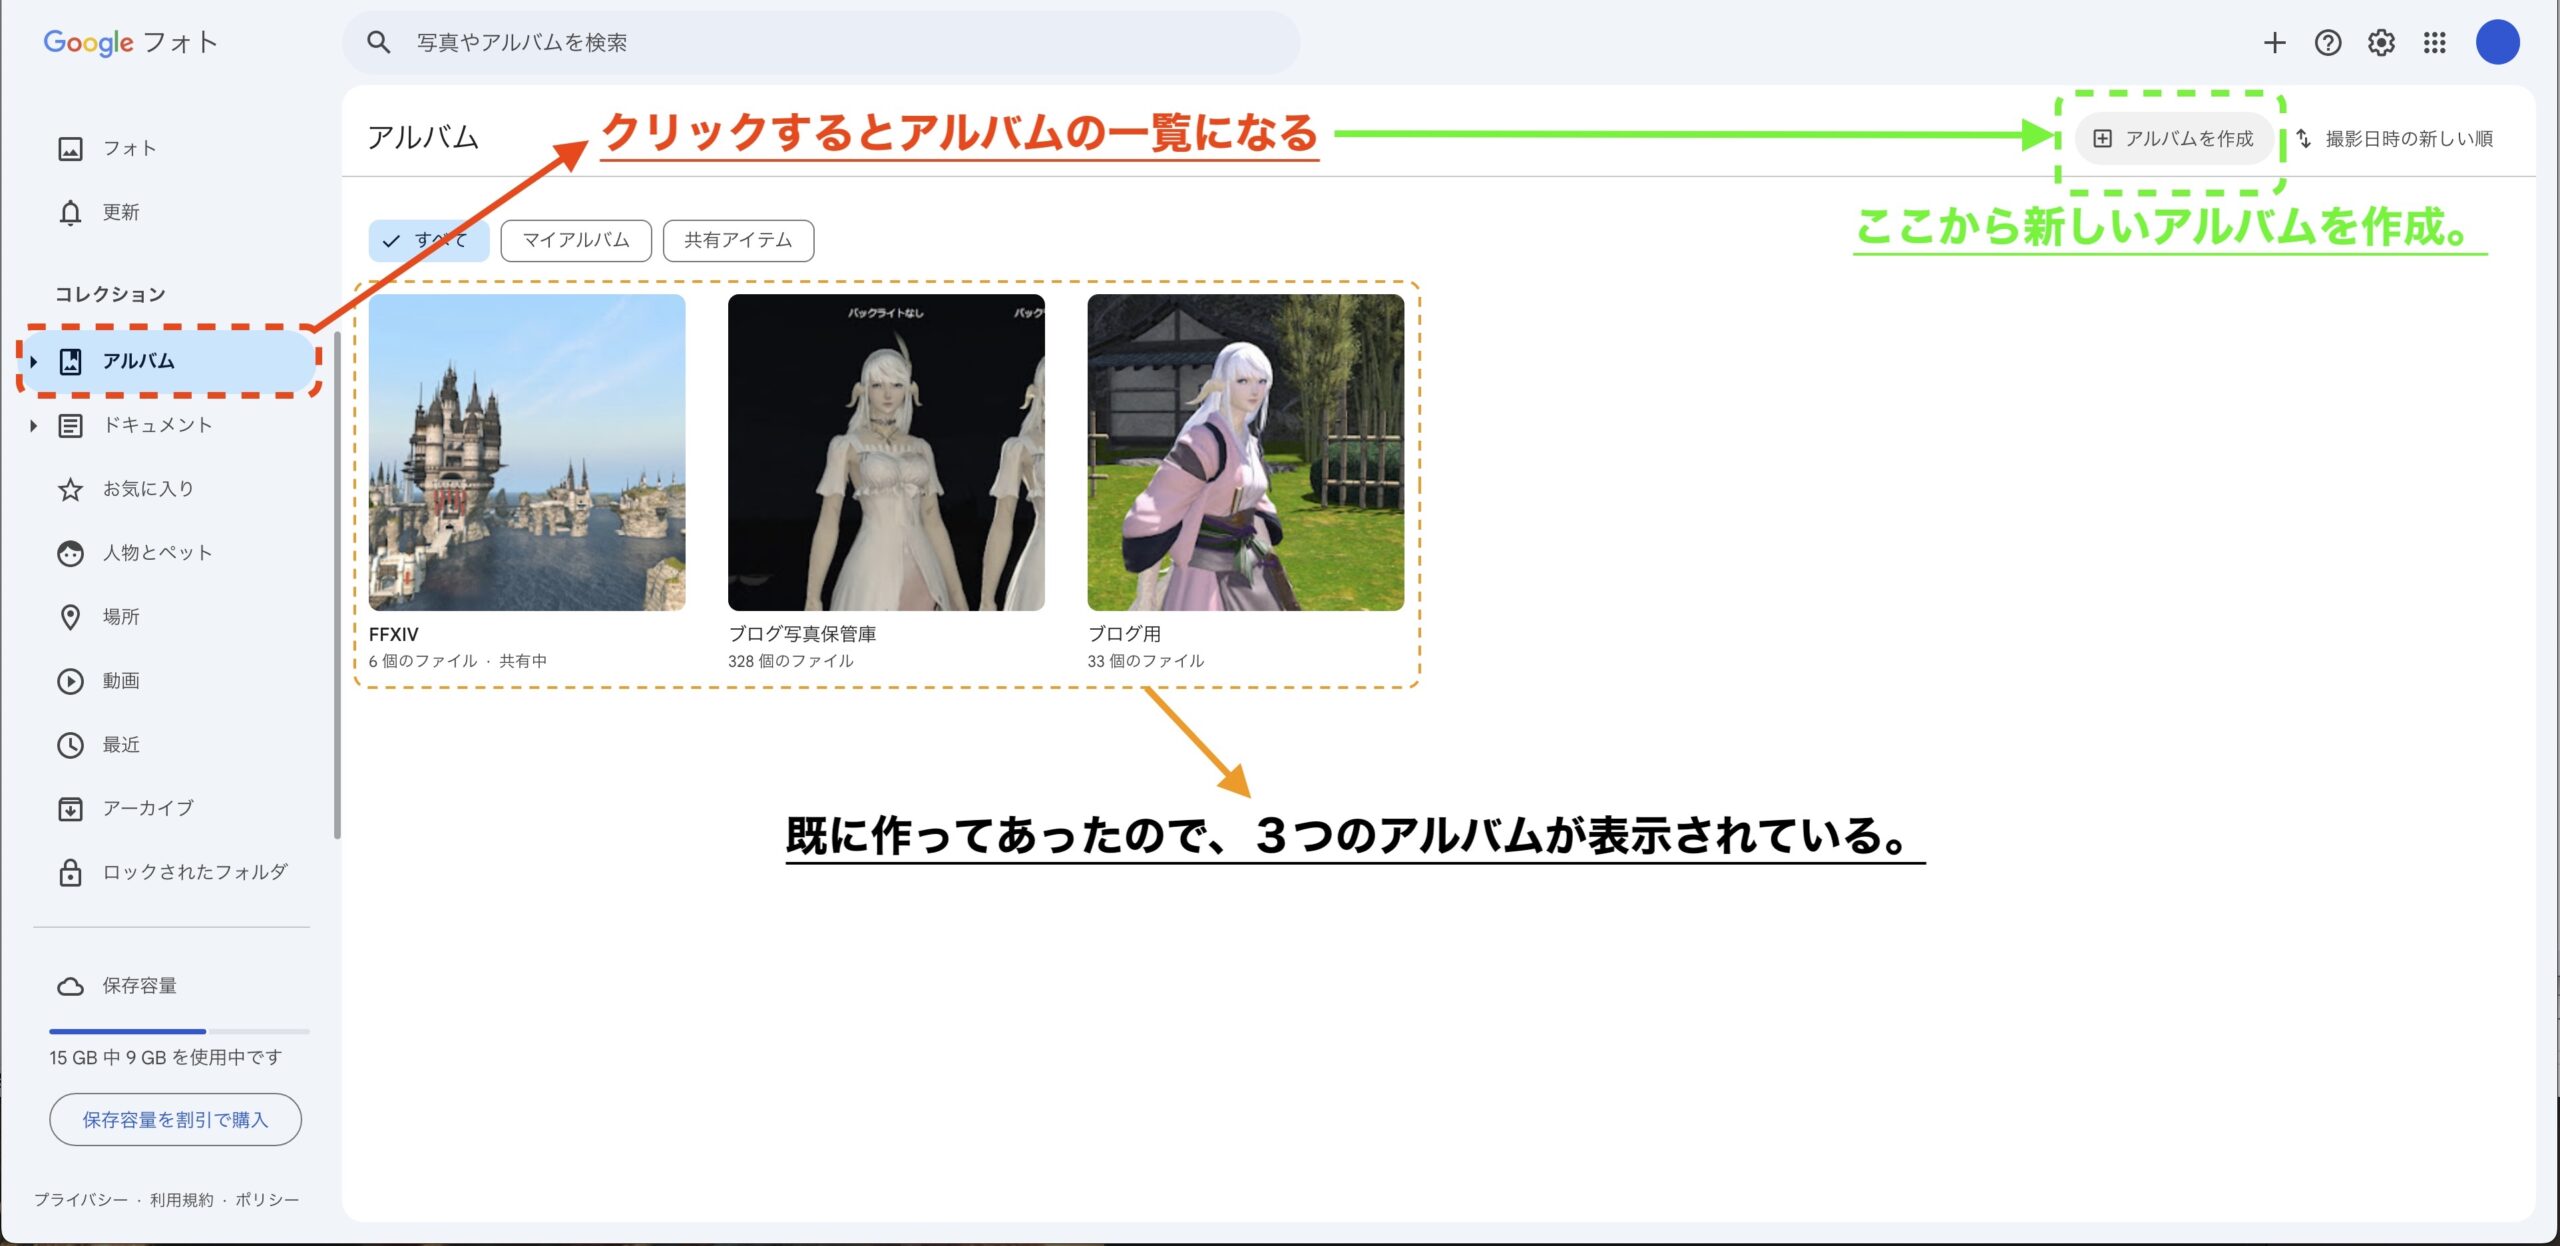
Task: Click the FFXIV album title text
Action: (x=394, y=634)
